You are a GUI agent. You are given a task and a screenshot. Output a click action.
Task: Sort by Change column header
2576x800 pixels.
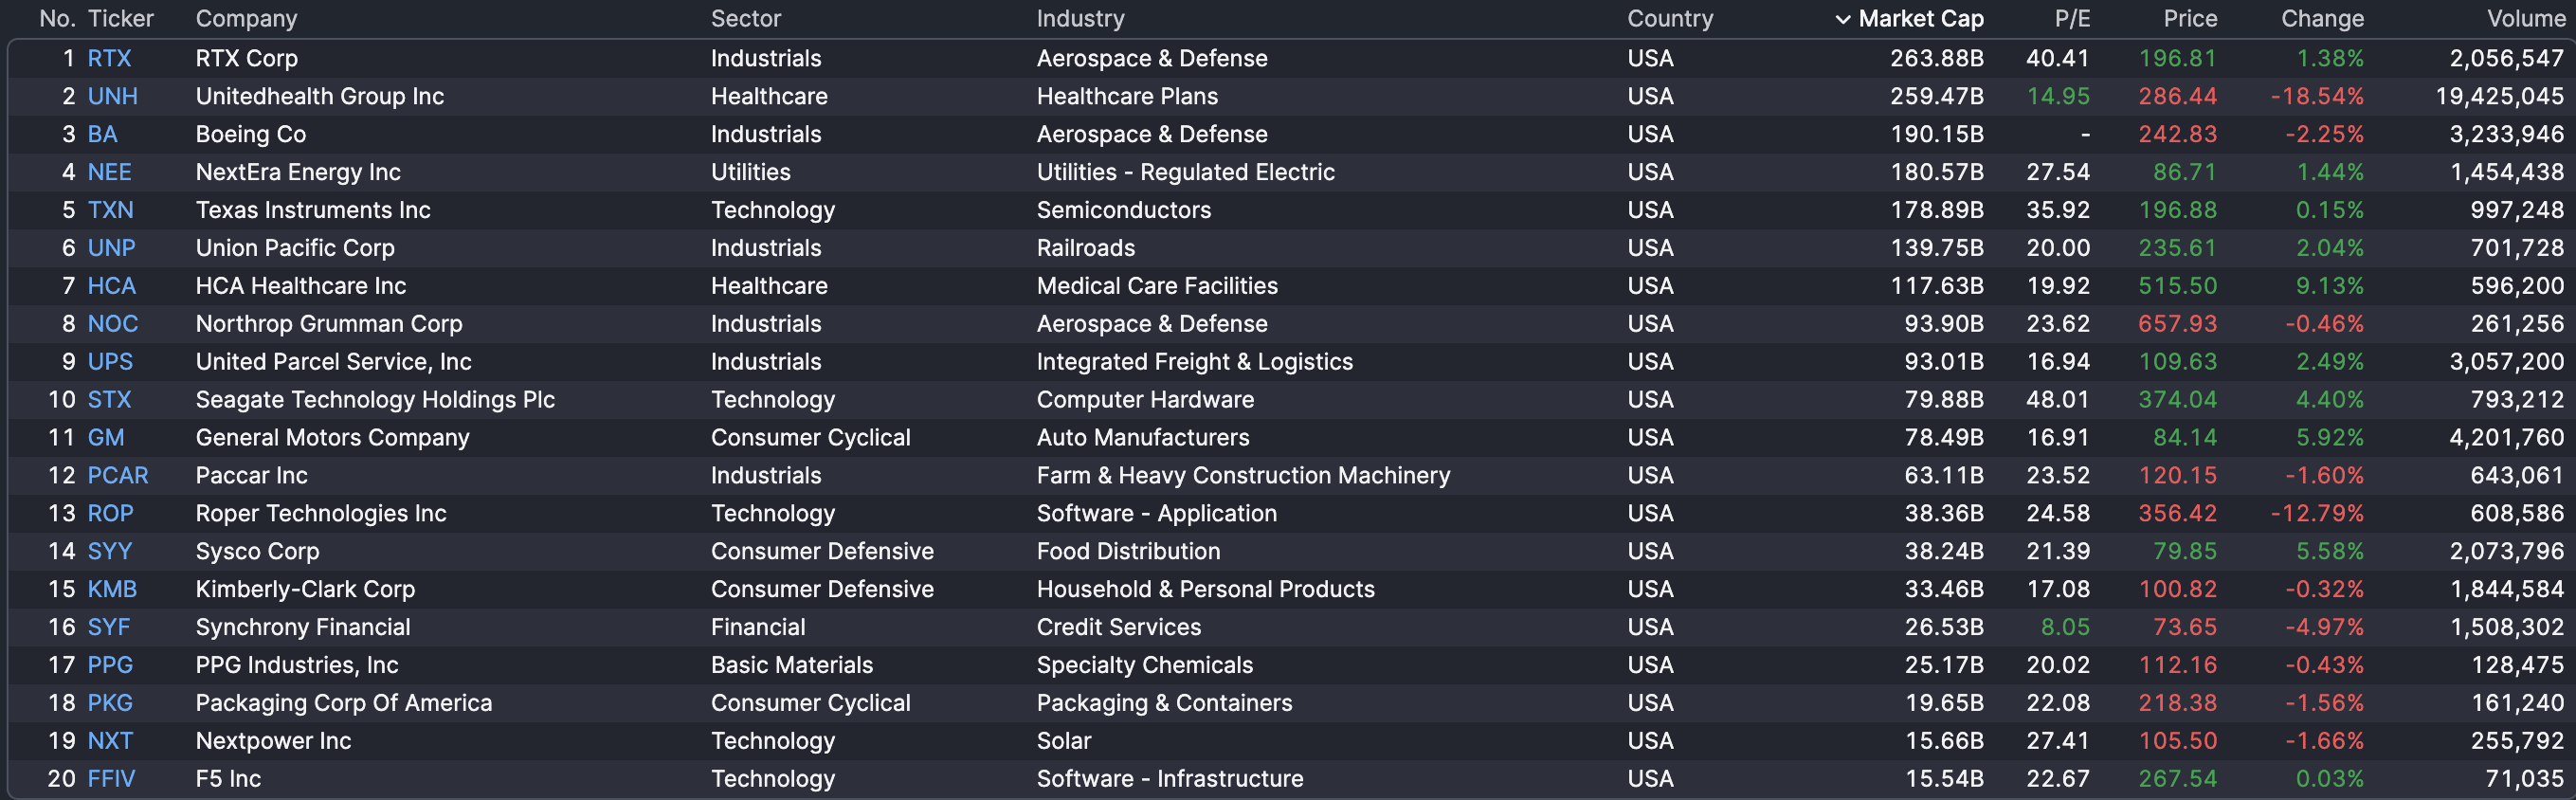pos(2321,19)
